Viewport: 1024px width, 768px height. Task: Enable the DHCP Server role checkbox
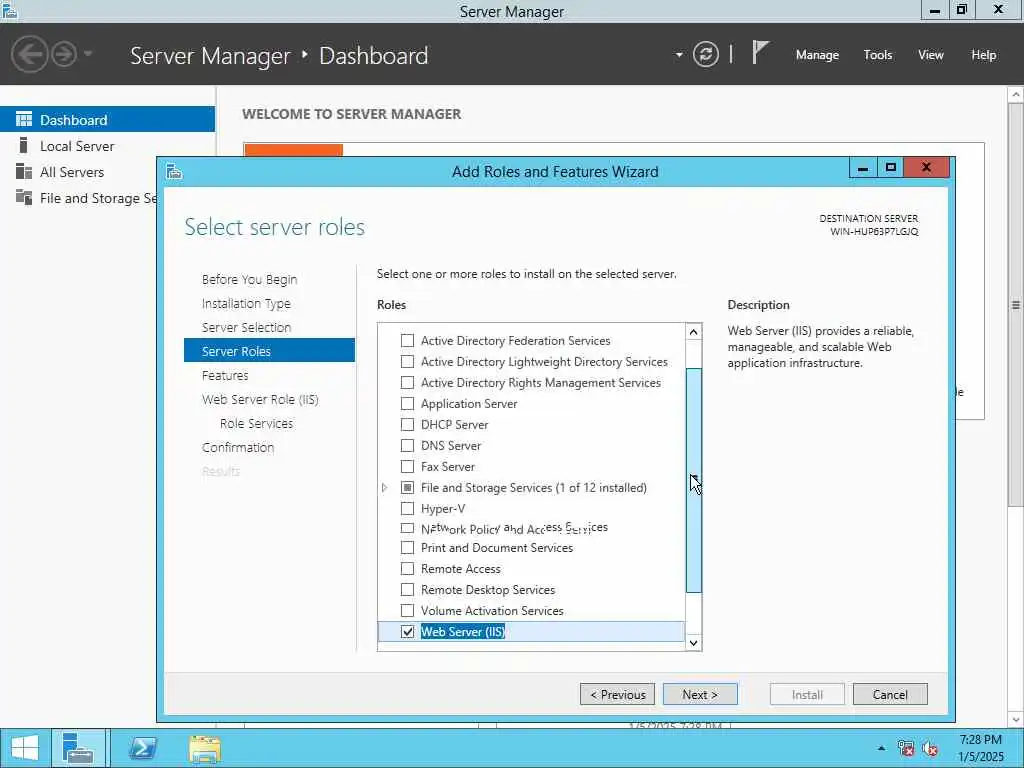[408, 424]
